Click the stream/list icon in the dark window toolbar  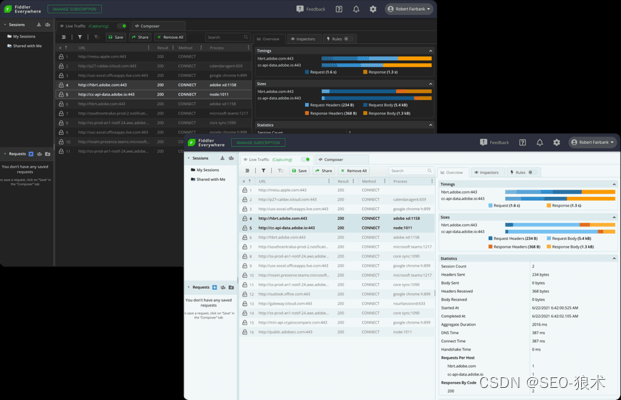(x=63, y=37)
